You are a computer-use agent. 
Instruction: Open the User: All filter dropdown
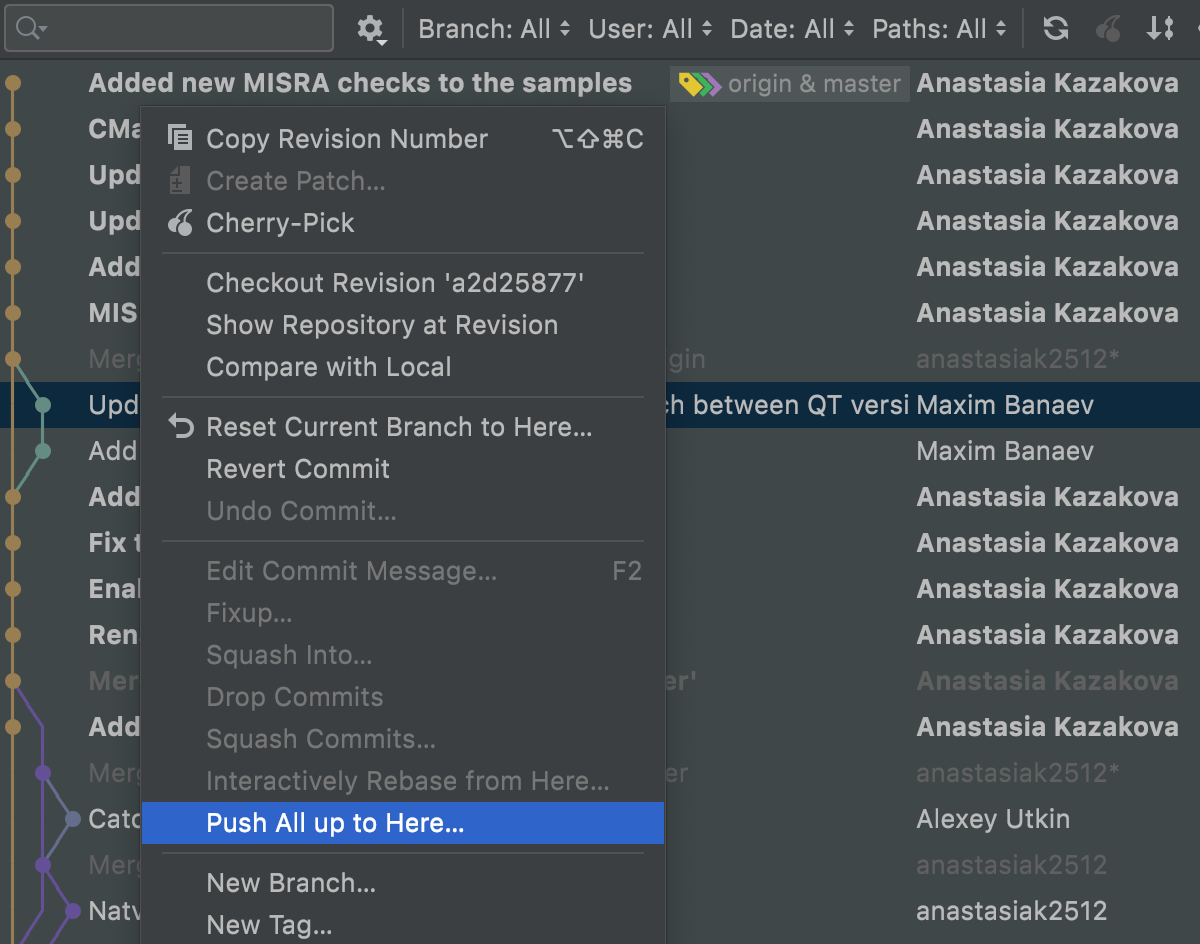(650, 29)
